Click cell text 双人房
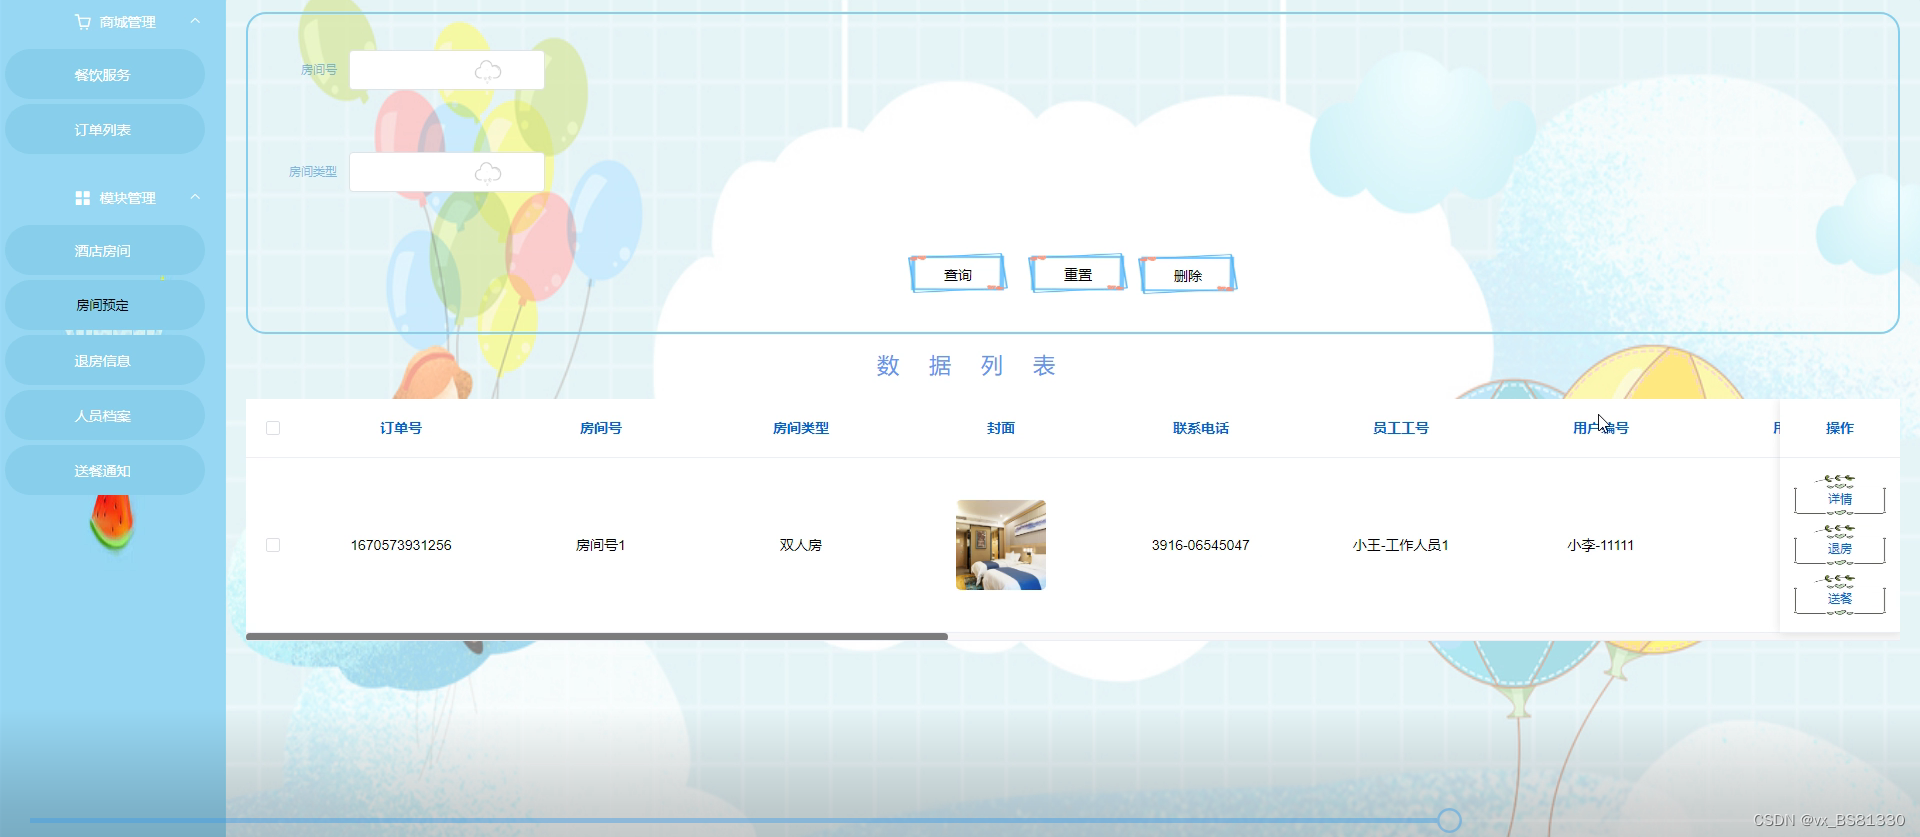 pyautogui.click(x=801, y=545)
